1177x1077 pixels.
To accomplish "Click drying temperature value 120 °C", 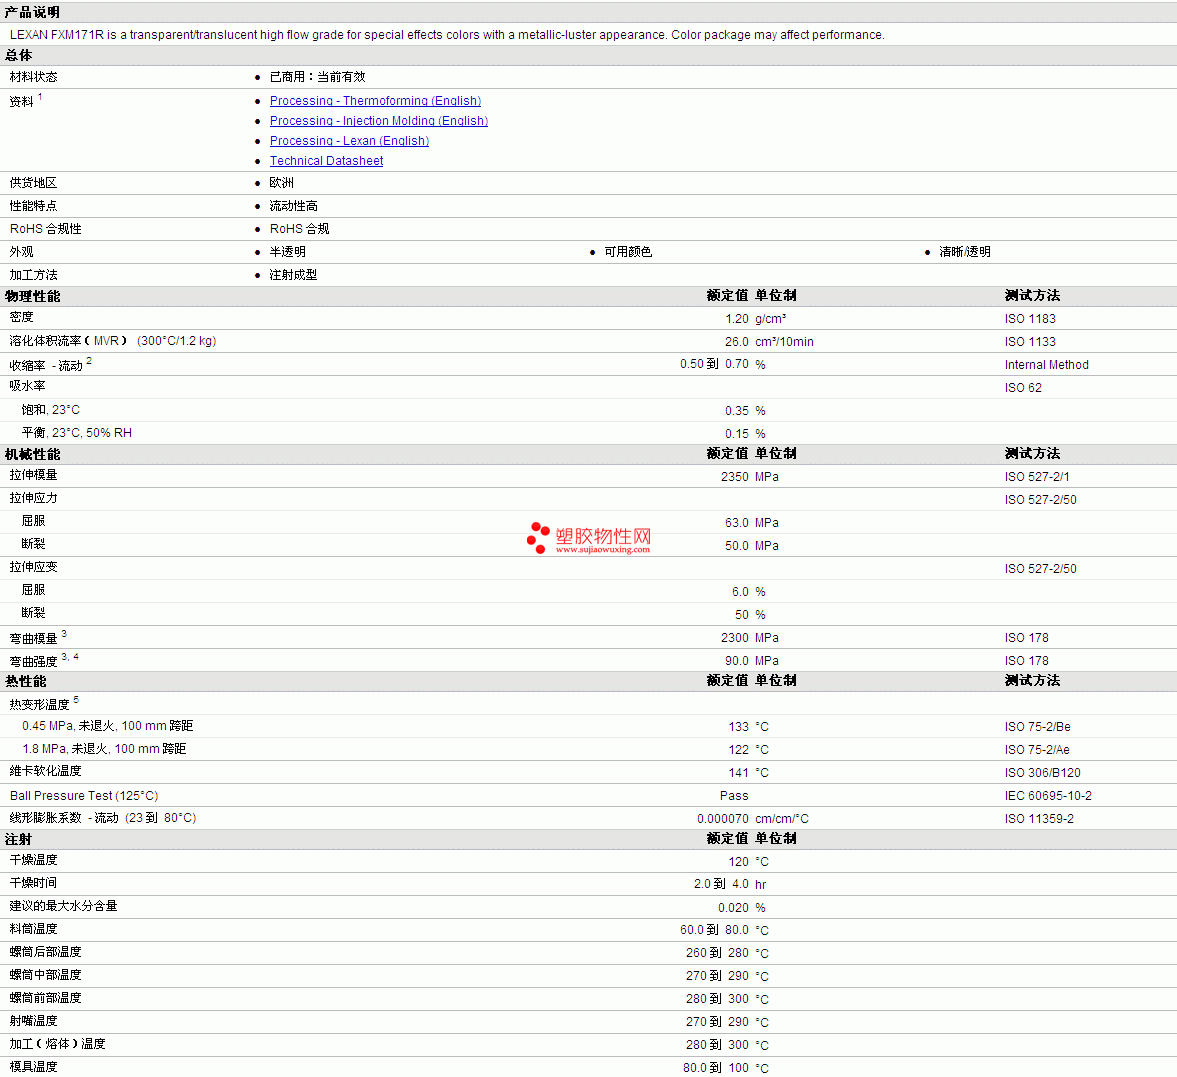I will click(x=748, y=862).
